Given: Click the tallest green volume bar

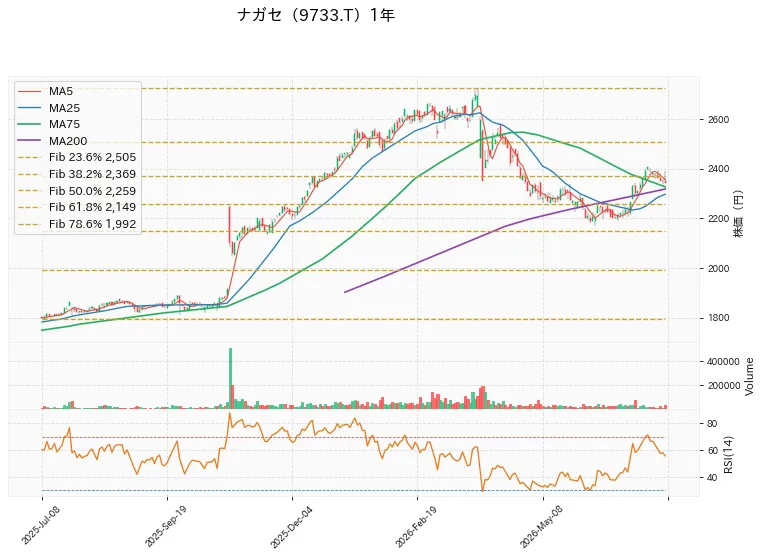Looking at the screenshot, I should click(230, 378).
